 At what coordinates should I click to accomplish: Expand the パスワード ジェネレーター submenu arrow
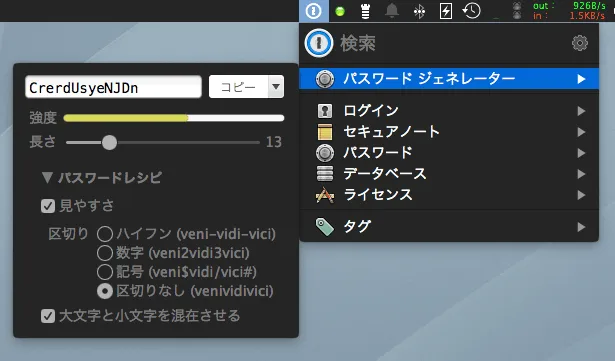coord(581,79)
